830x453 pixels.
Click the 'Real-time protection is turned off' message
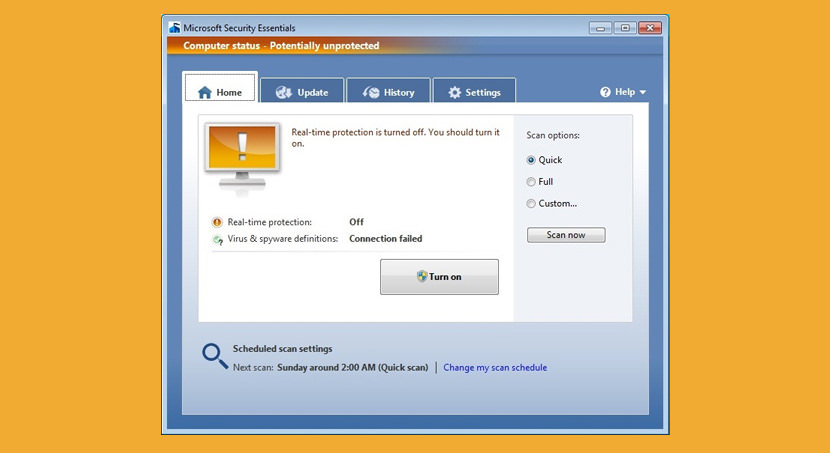coord(395,138)
